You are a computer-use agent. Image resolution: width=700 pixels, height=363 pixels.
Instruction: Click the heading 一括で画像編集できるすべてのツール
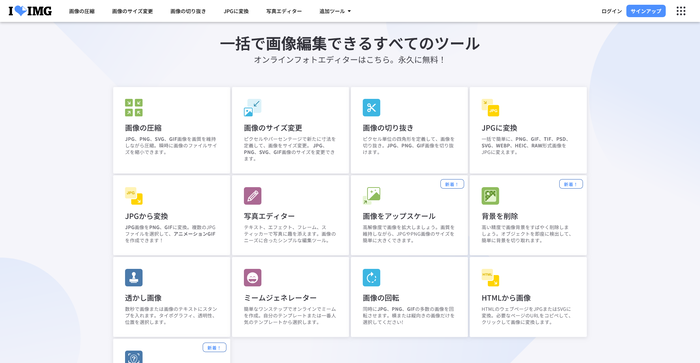coord(350,43)
